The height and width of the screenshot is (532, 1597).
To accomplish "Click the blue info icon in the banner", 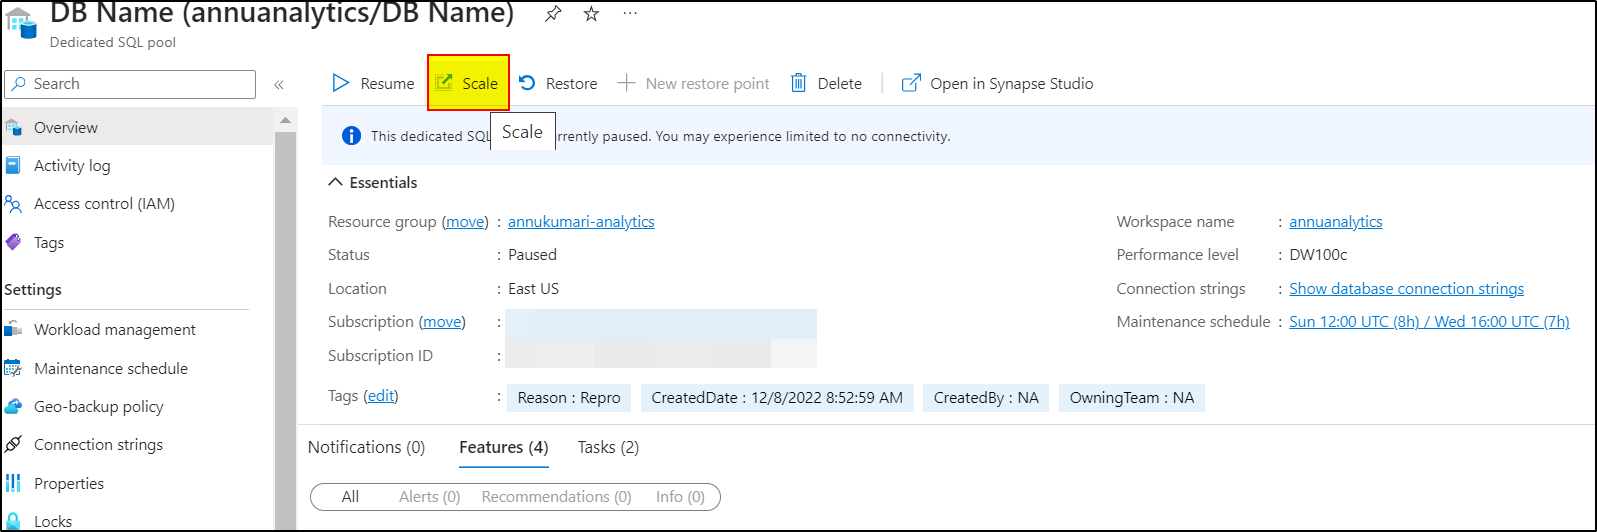I will click(351, 136).
